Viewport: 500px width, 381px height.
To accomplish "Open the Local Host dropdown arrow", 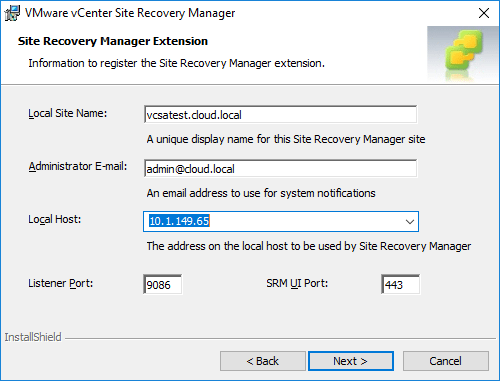I will coord(410,221).
